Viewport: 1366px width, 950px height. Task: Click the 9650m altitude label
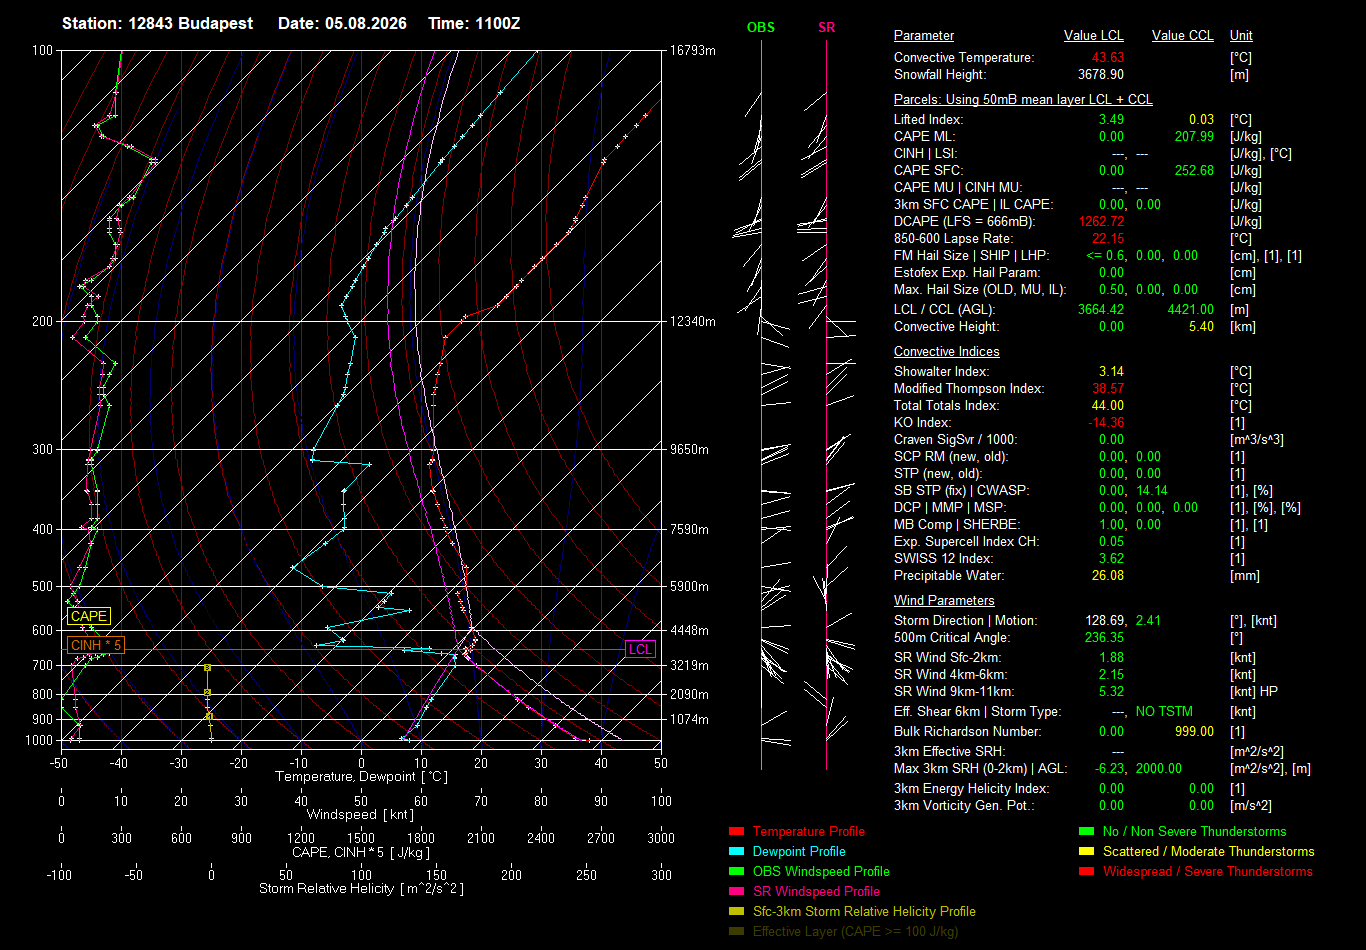pyautogui.click(x=690, y=449)
